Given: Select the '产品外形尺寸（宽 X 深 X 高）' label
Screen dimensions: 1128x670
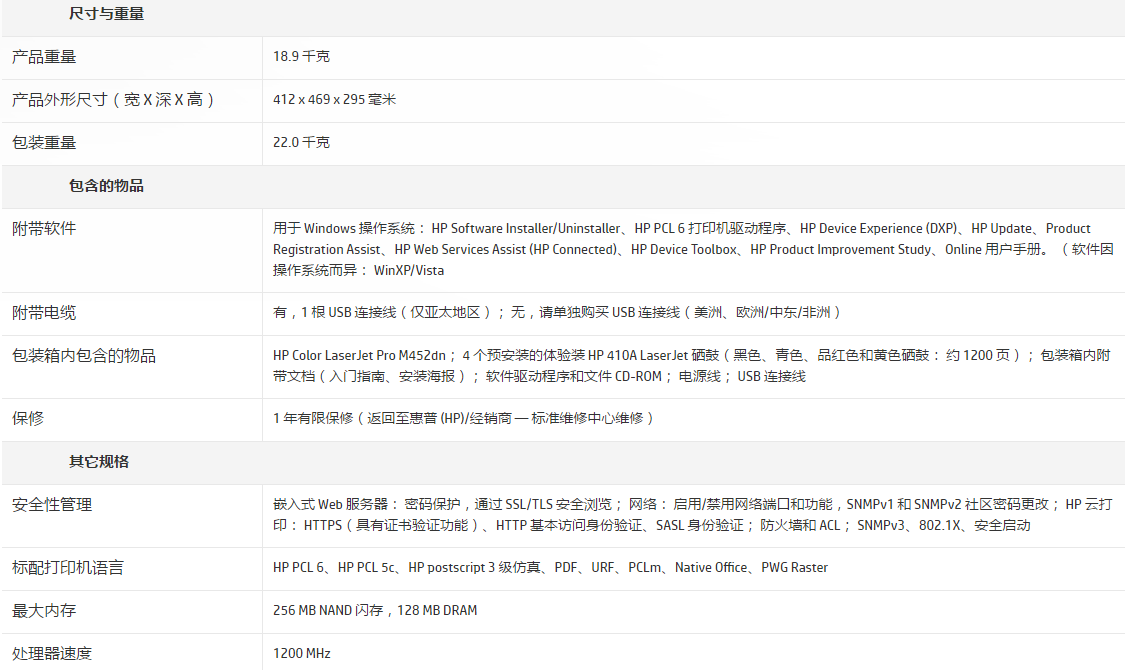Looking at the screenshot, I should pyautogui.click(x=113, y=100).
